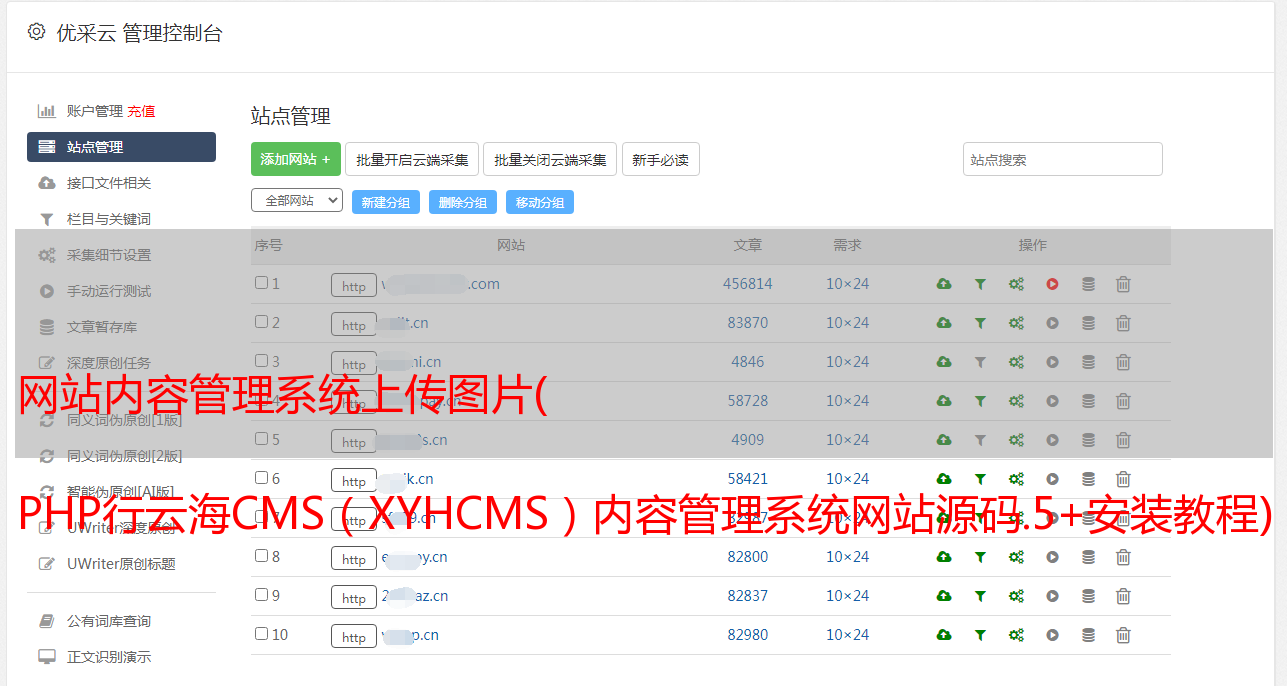The image size is (1287, 686).
Task: Tick the checkbox for site row 6
Action: click(261, 478)
